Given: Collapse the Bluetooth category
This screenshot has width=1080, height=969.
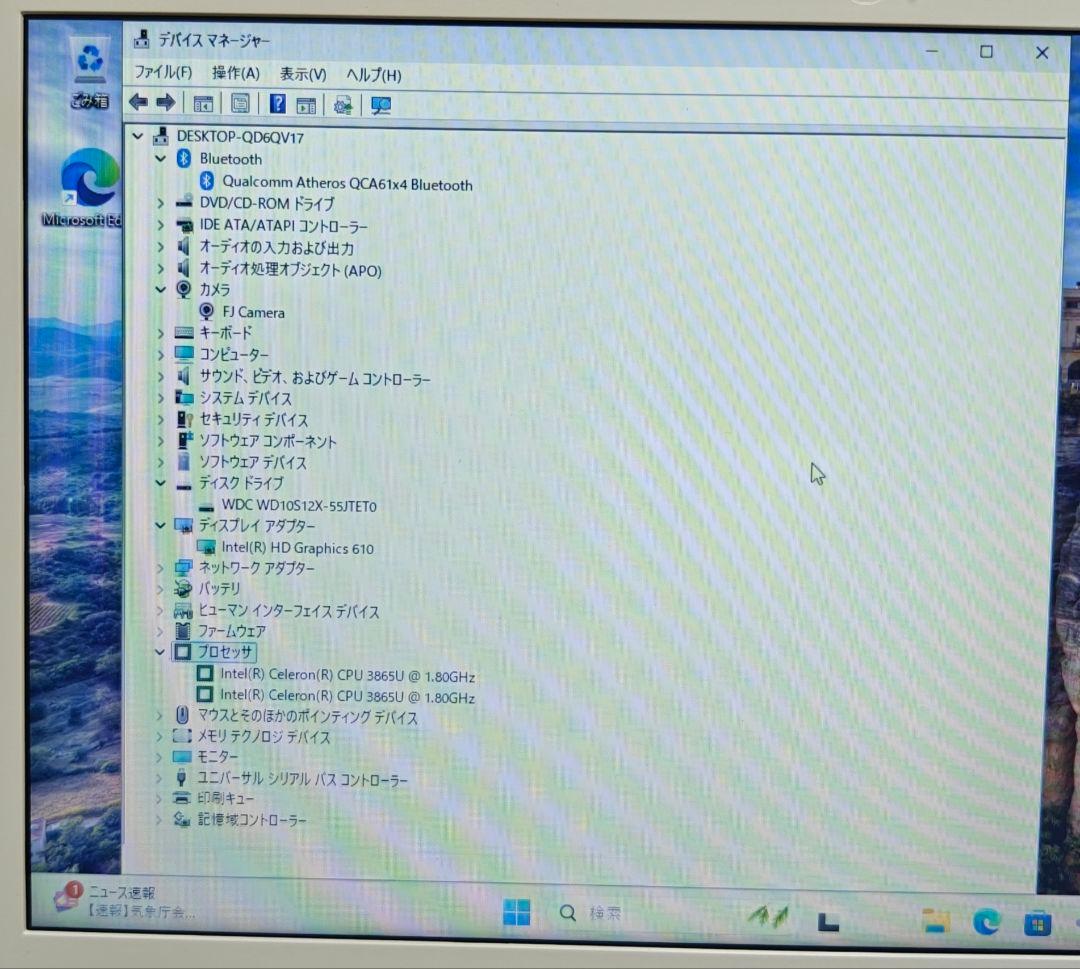Looking at the screenshot, I should pos(160,158).
